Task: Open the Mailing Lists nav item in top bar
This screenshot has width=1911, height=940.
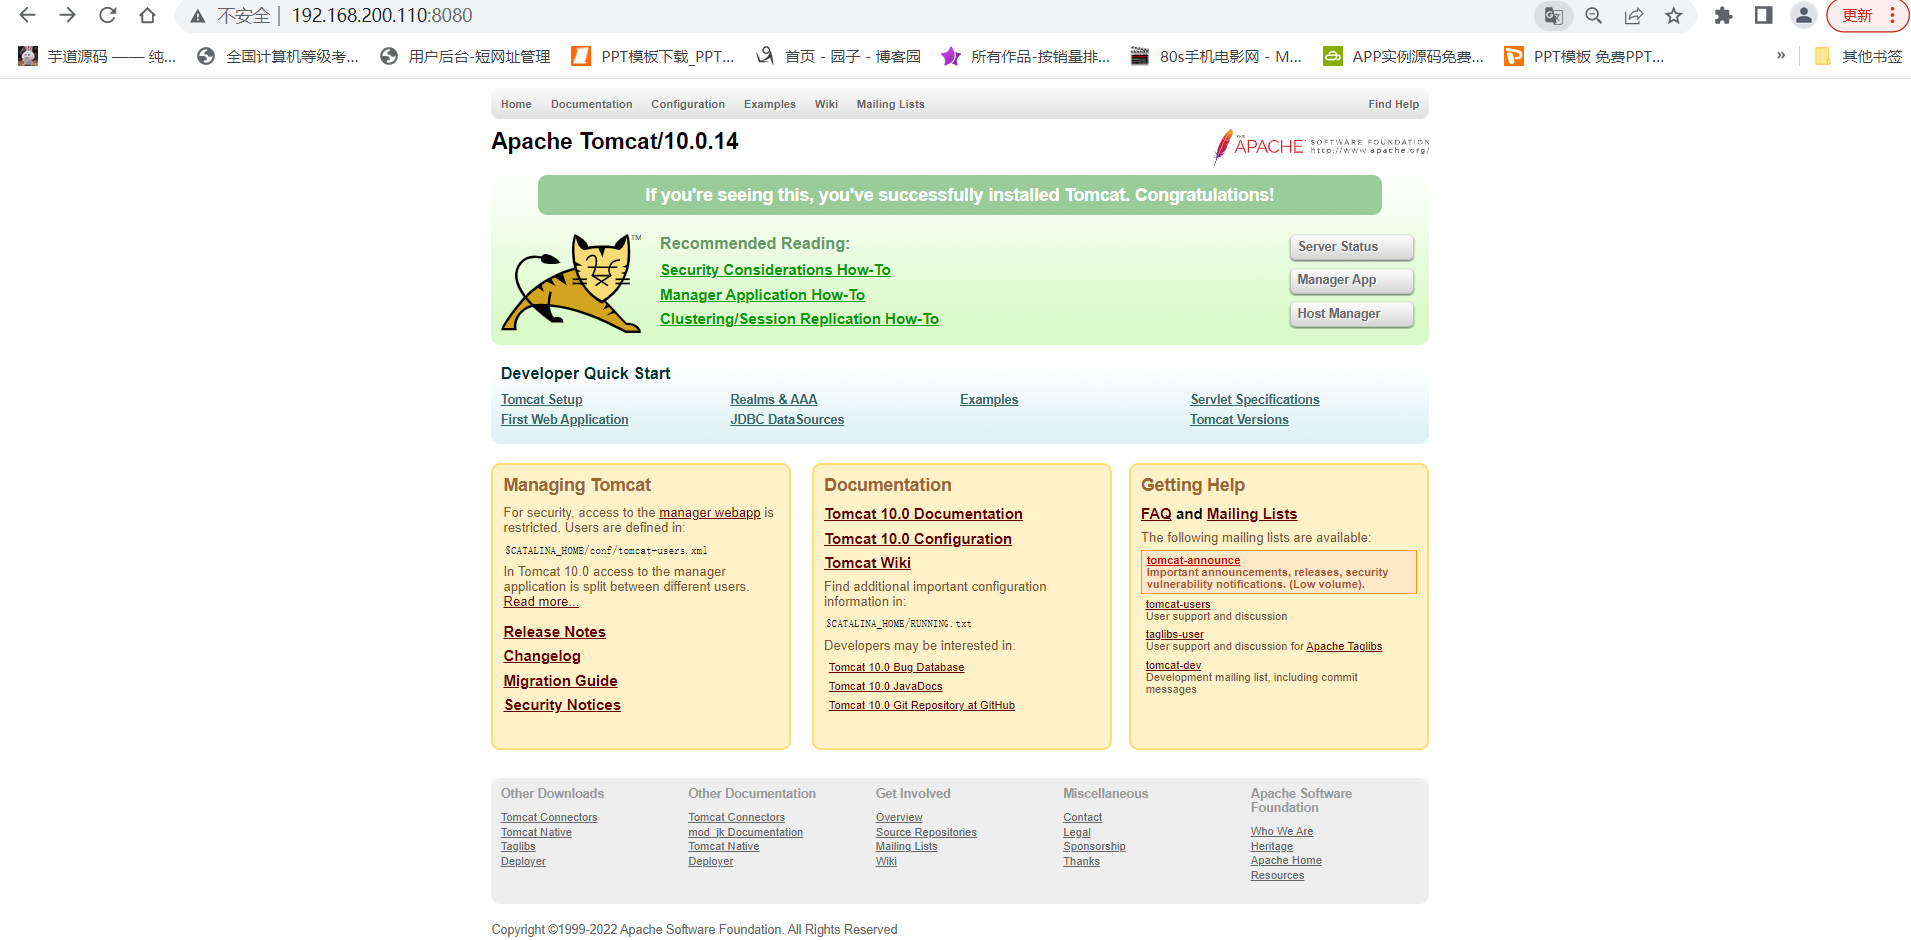Action: [890, 104]
